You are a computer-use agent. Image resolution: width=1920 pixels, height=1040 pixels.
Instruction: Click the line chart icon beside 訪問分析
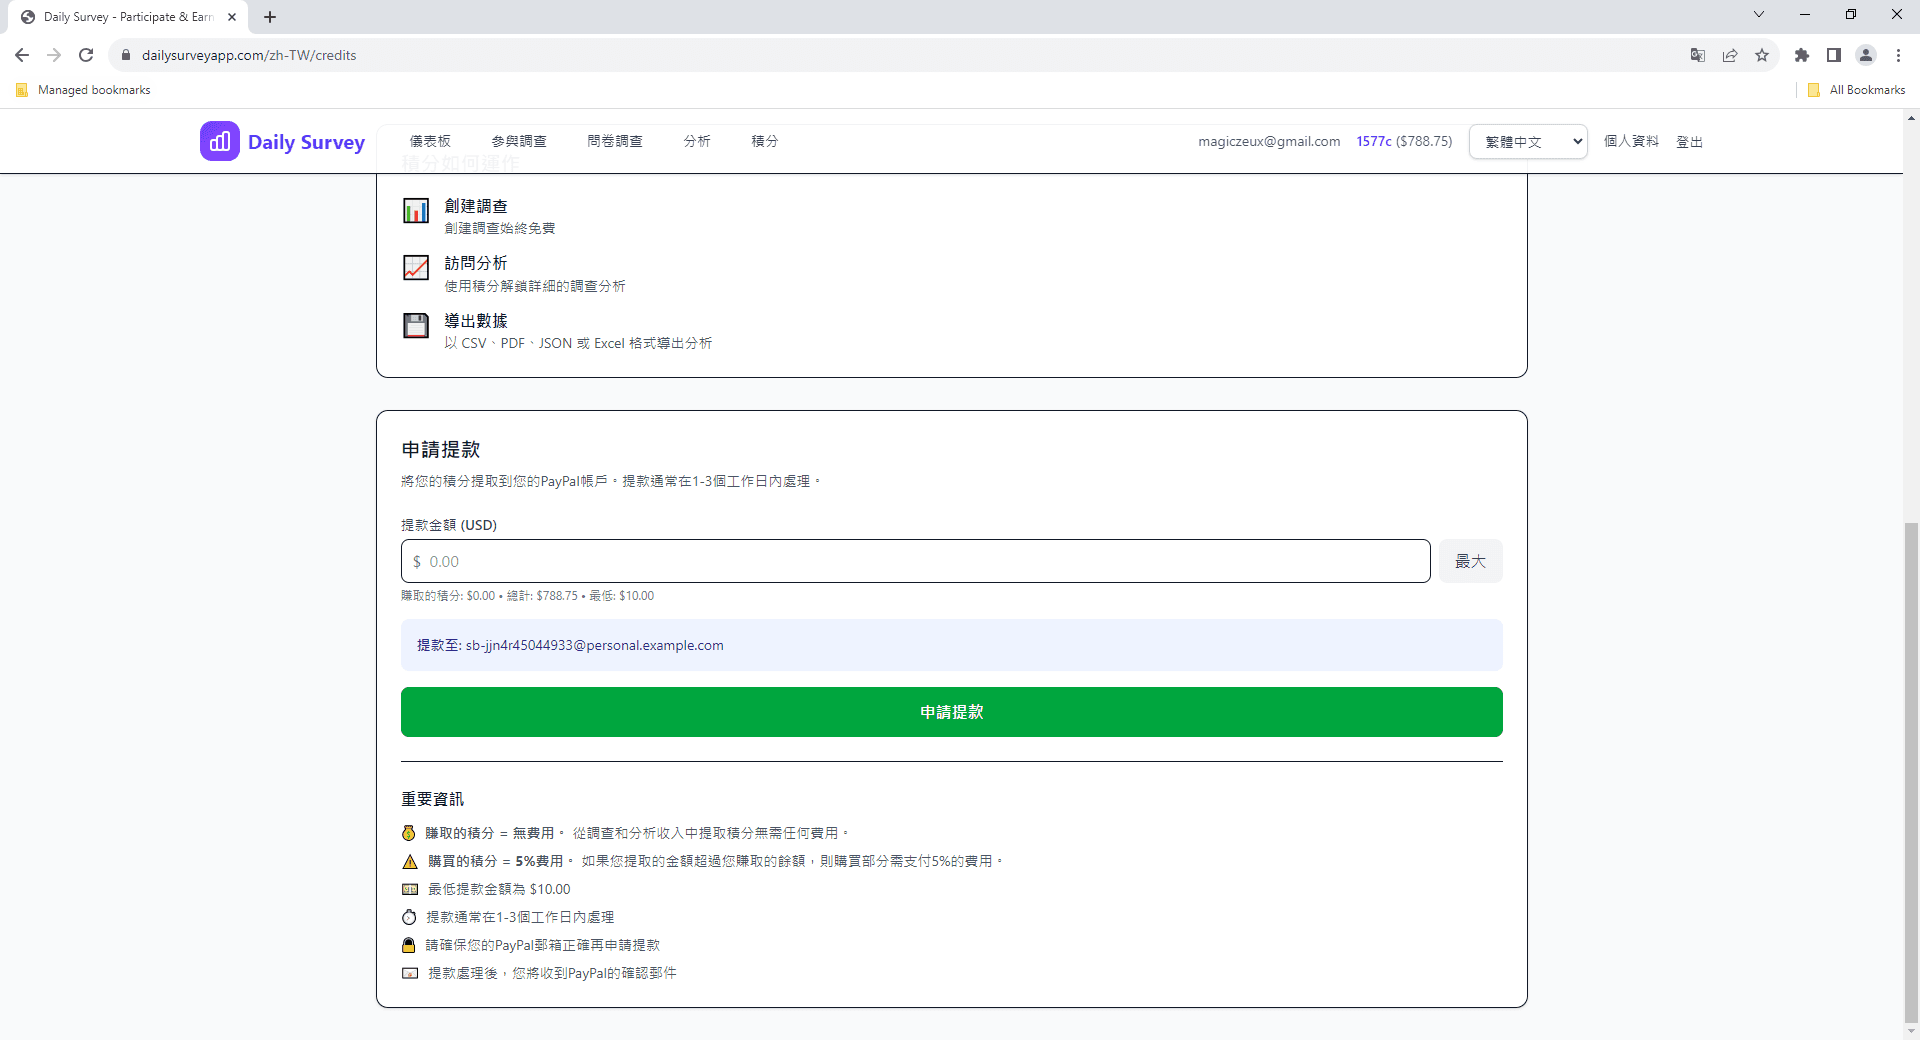coord(415,267)
